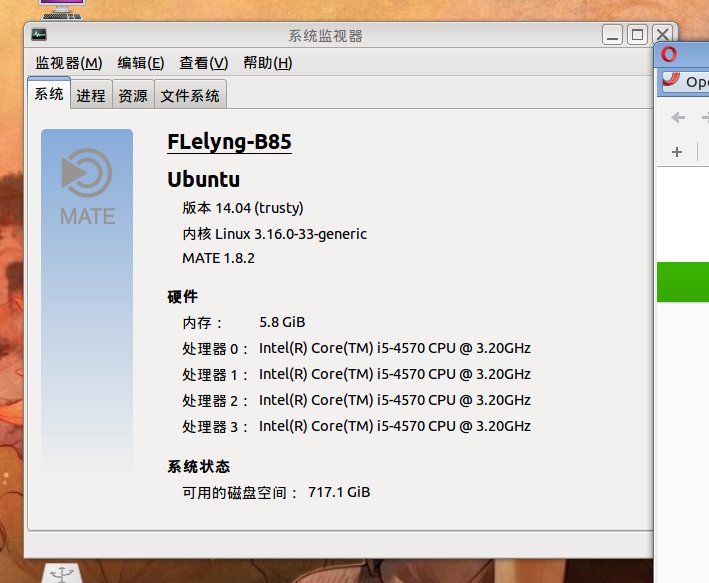Viewport: 709px width, 583px height.
Task: Click the 版本 14.04 (trusty) line
Action: [x=243, y=208]
